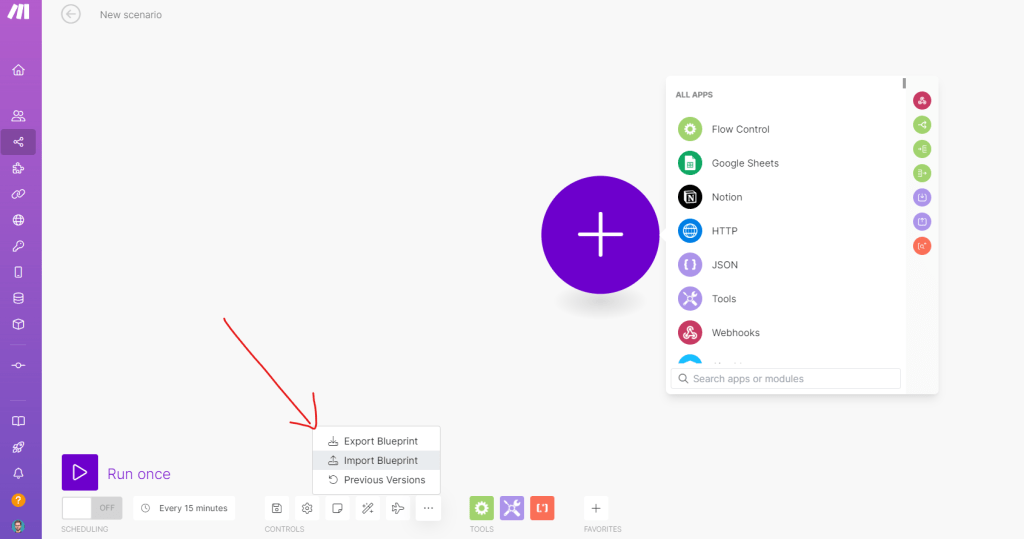Add a favorite with the plus button

(x=595, y=508)
